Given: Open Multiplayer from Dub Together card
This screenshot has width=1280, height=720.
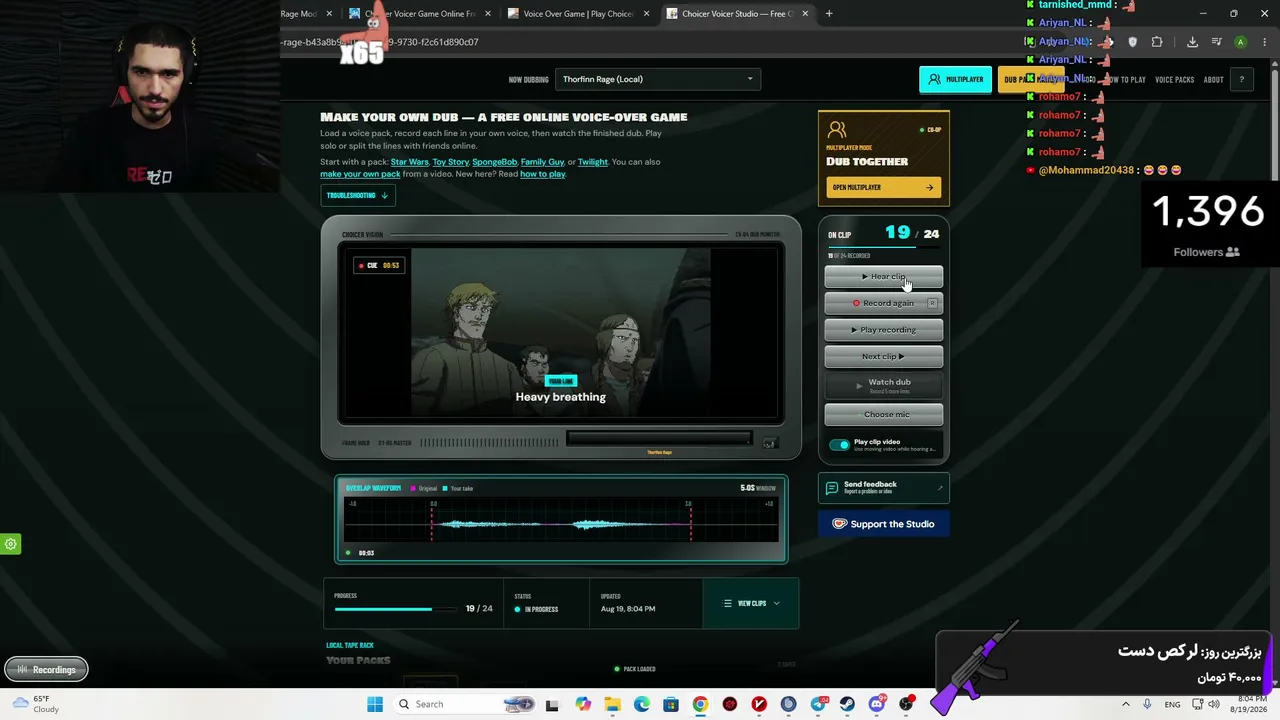Looking at the screenshot, I should click(x=883, y=187).
